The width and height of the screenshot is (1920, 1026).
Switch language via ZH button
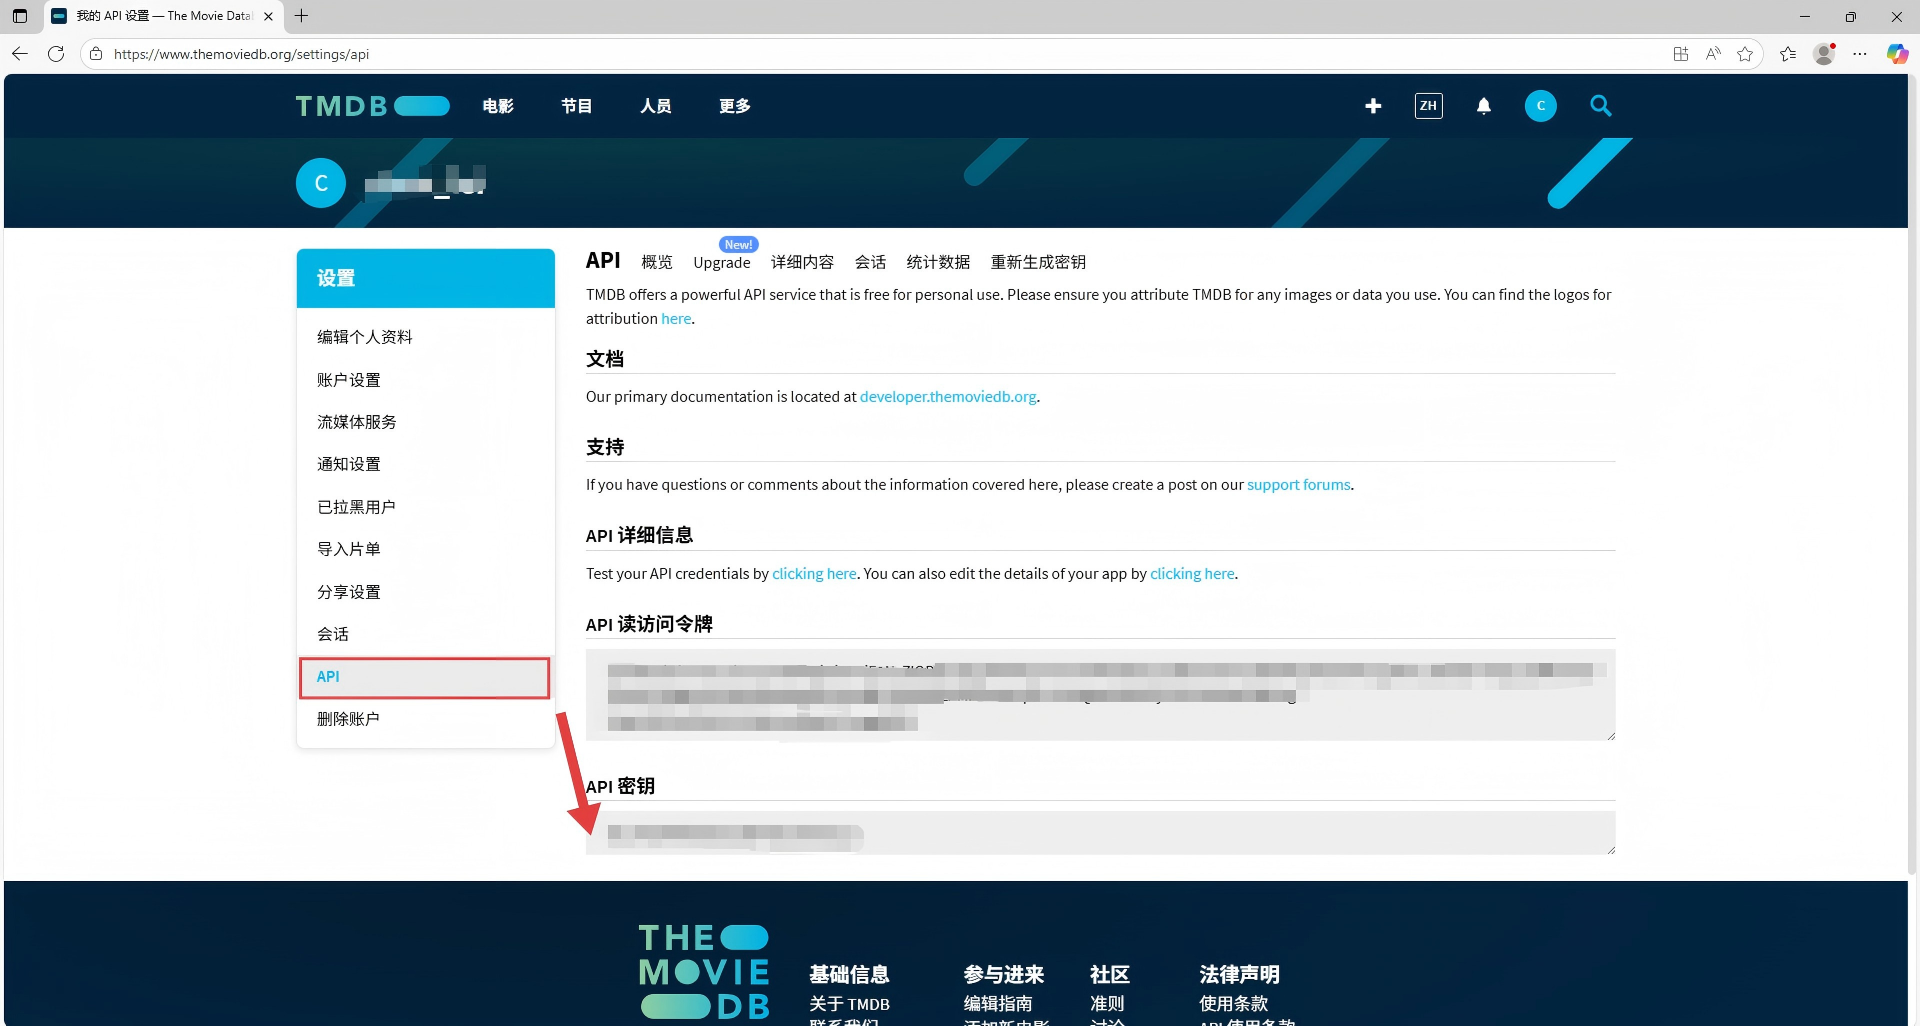(x=1428, y=106)
